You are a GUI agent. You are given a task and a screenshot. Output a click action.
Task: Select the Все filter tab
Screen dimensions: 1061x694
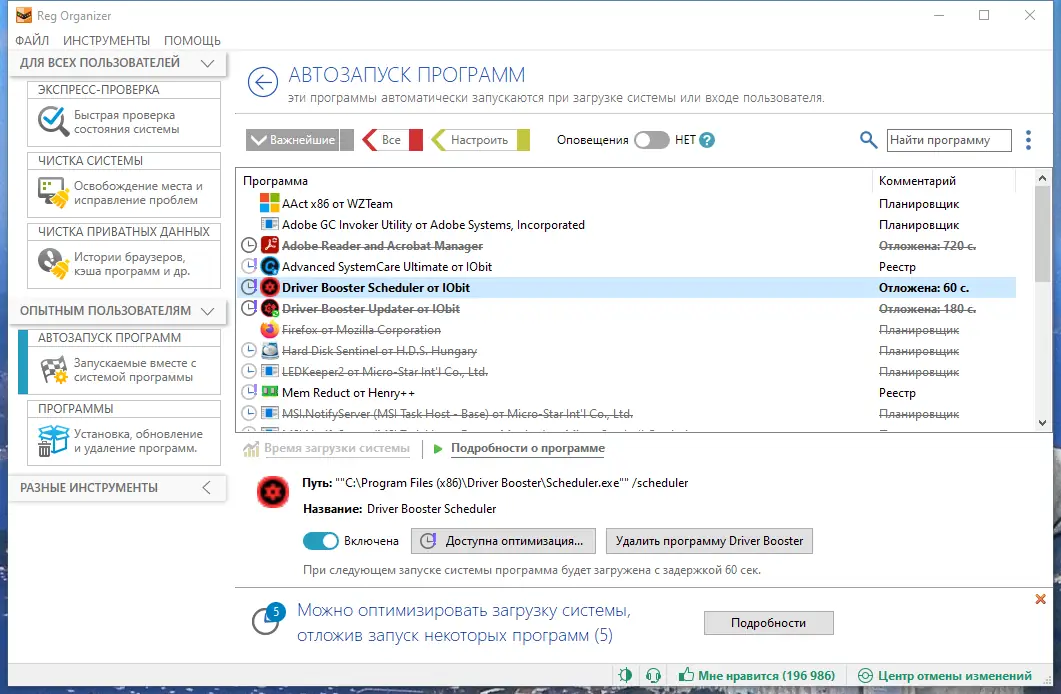391,140
